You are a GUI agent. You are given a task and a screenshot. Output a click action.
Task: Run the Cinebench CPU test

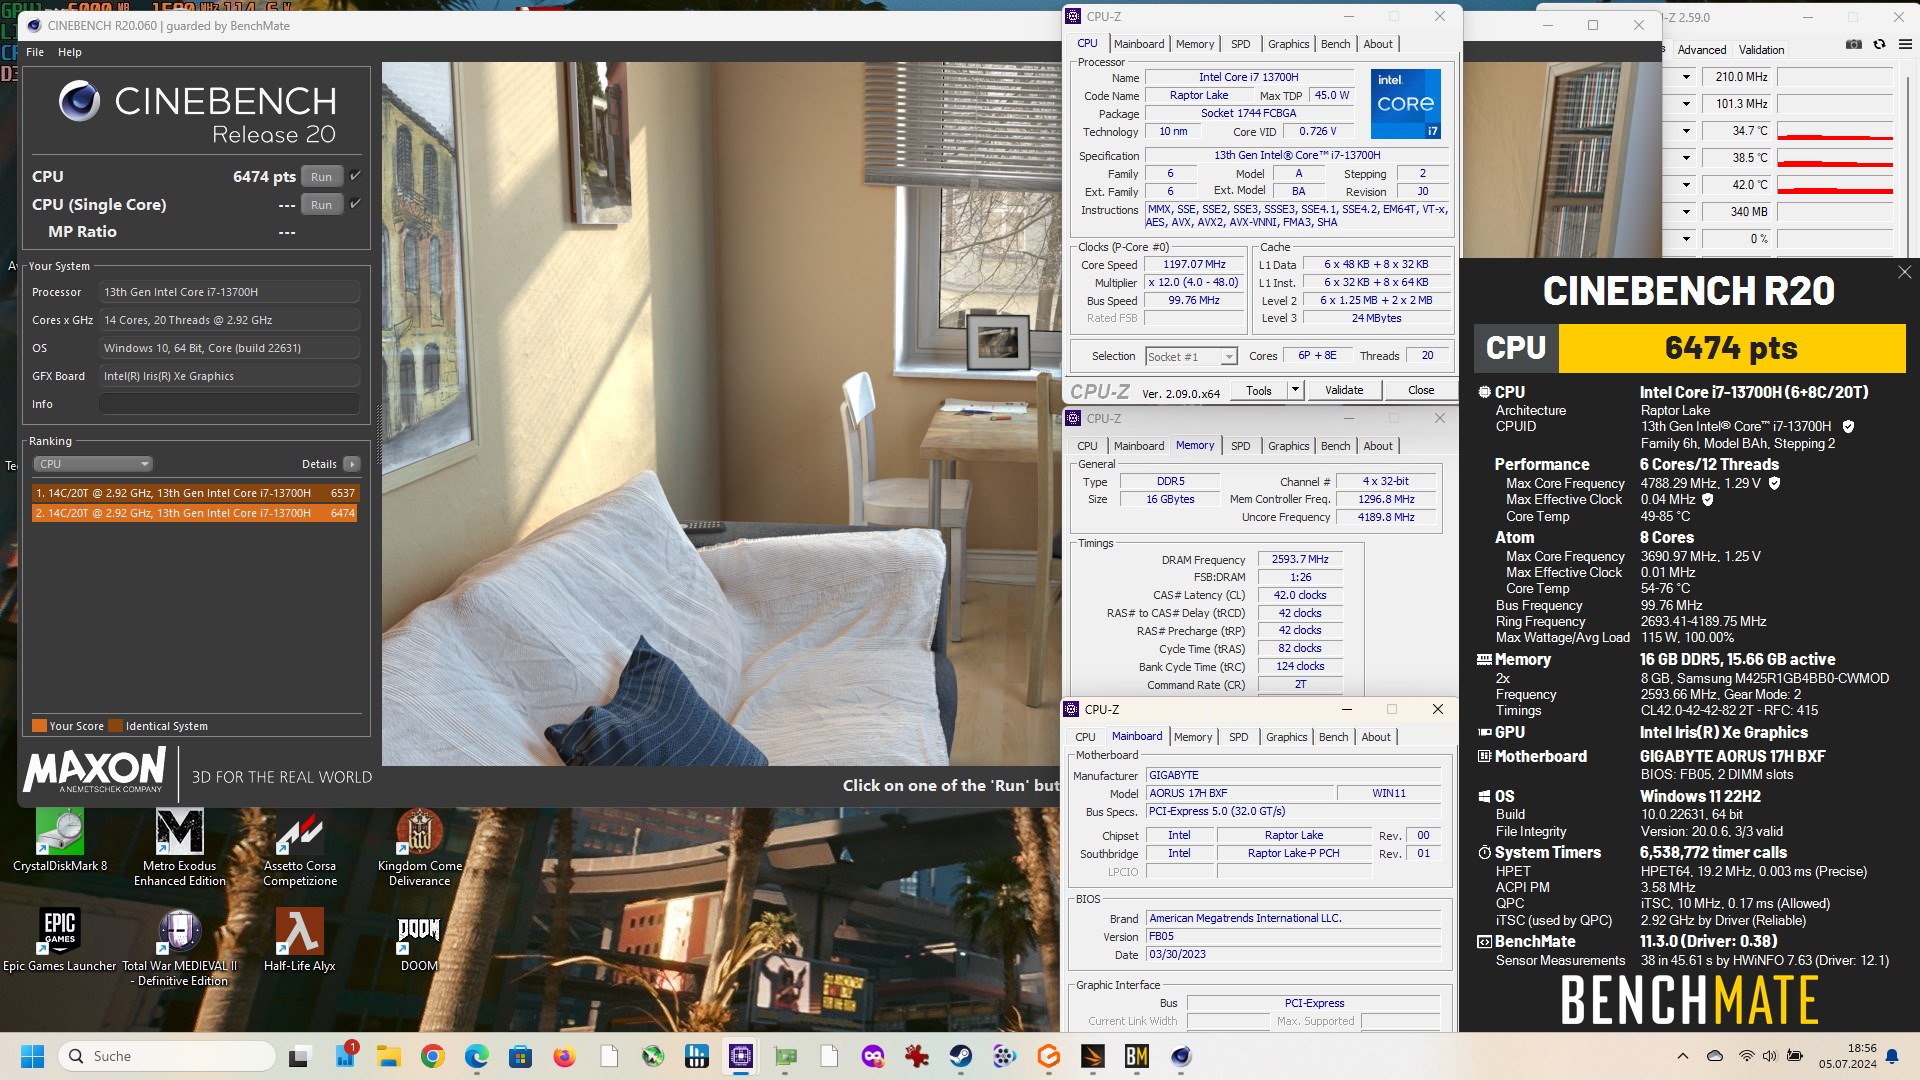(x=321, y=177)
